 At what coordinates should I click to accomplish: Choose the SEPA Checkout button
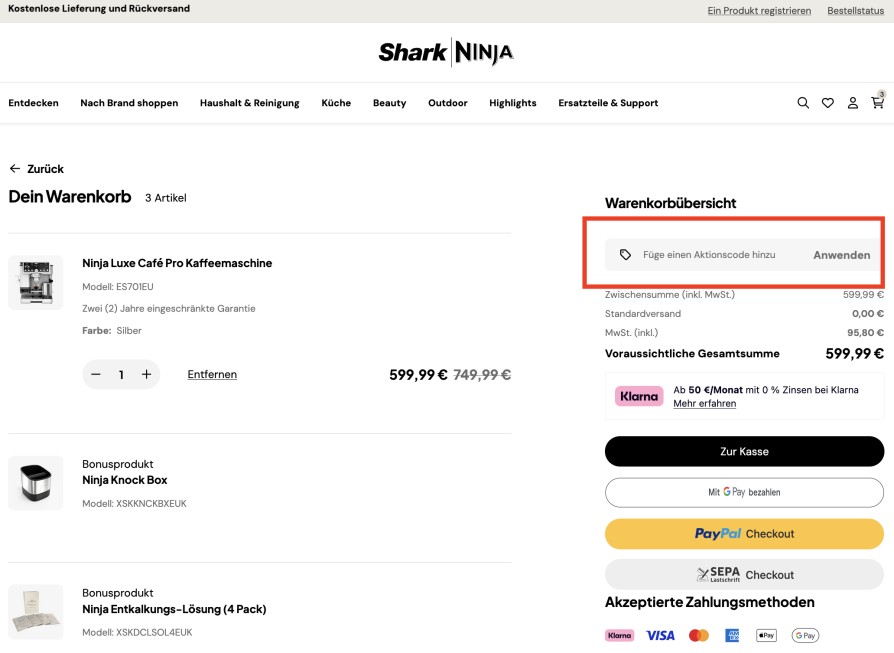point(744,574)
